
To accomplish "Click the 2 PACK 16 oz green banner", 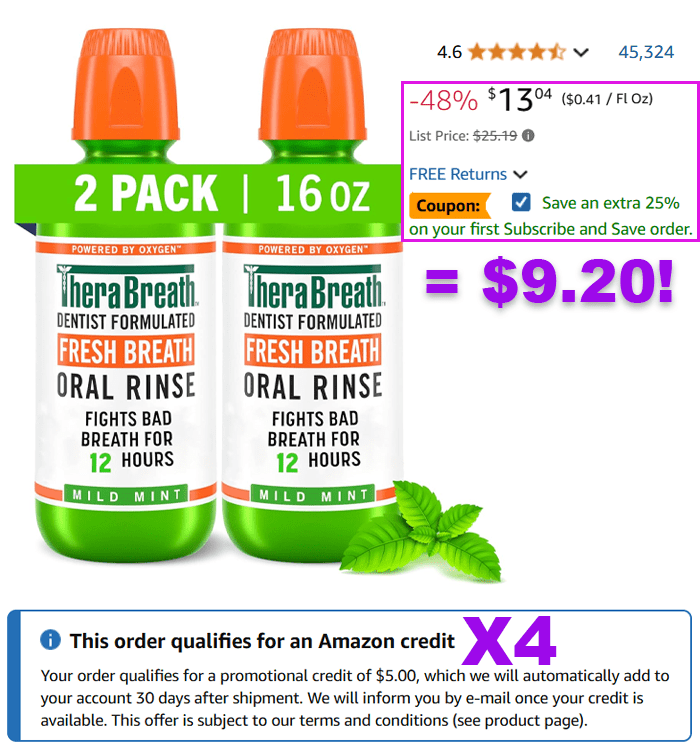I will click(208, 193).
